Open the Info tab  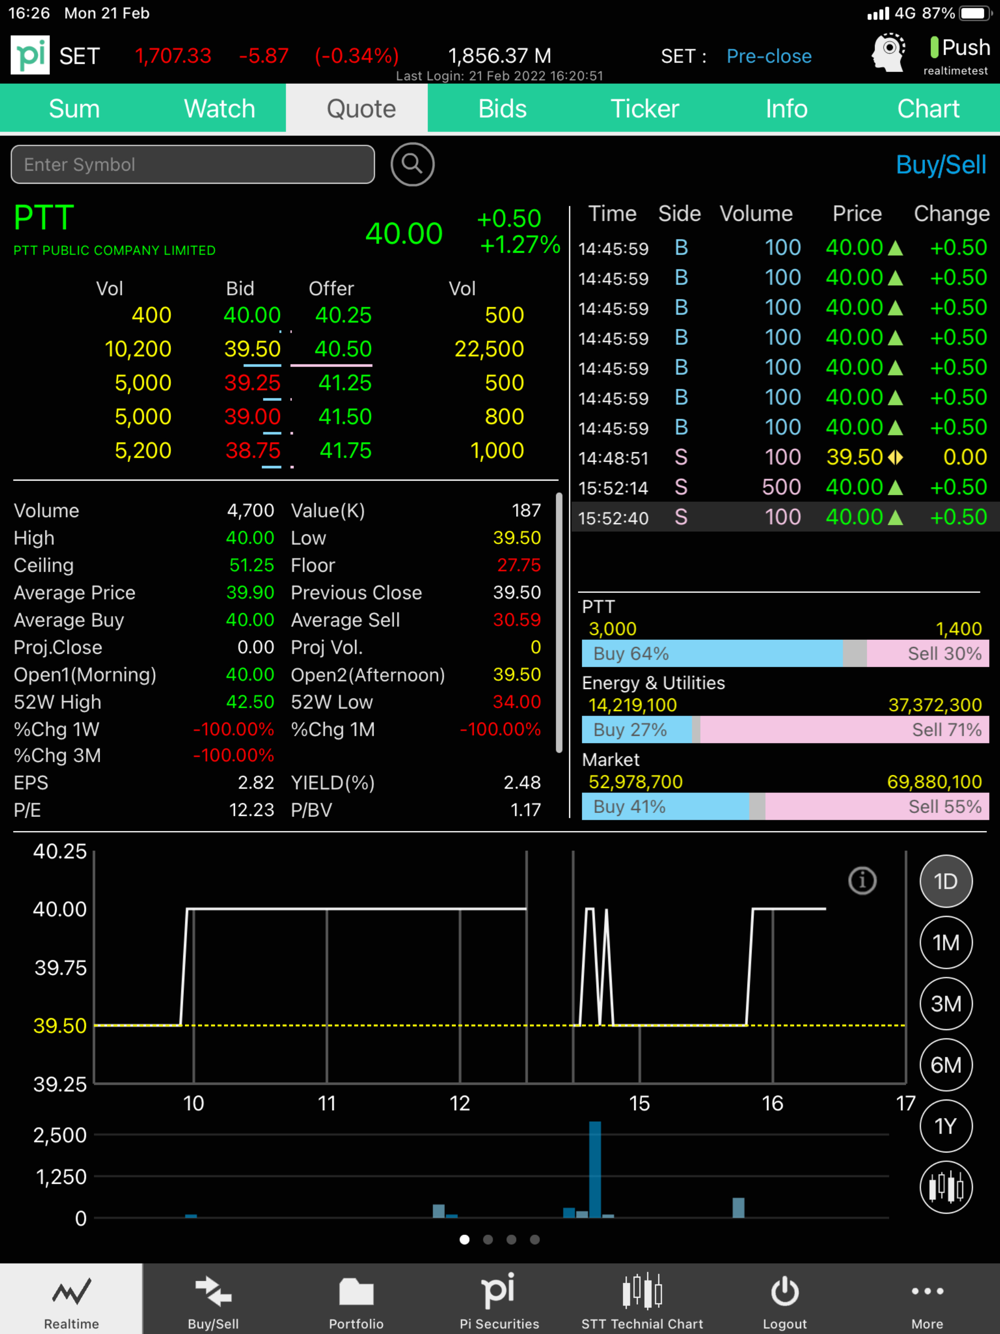(786, 108)
